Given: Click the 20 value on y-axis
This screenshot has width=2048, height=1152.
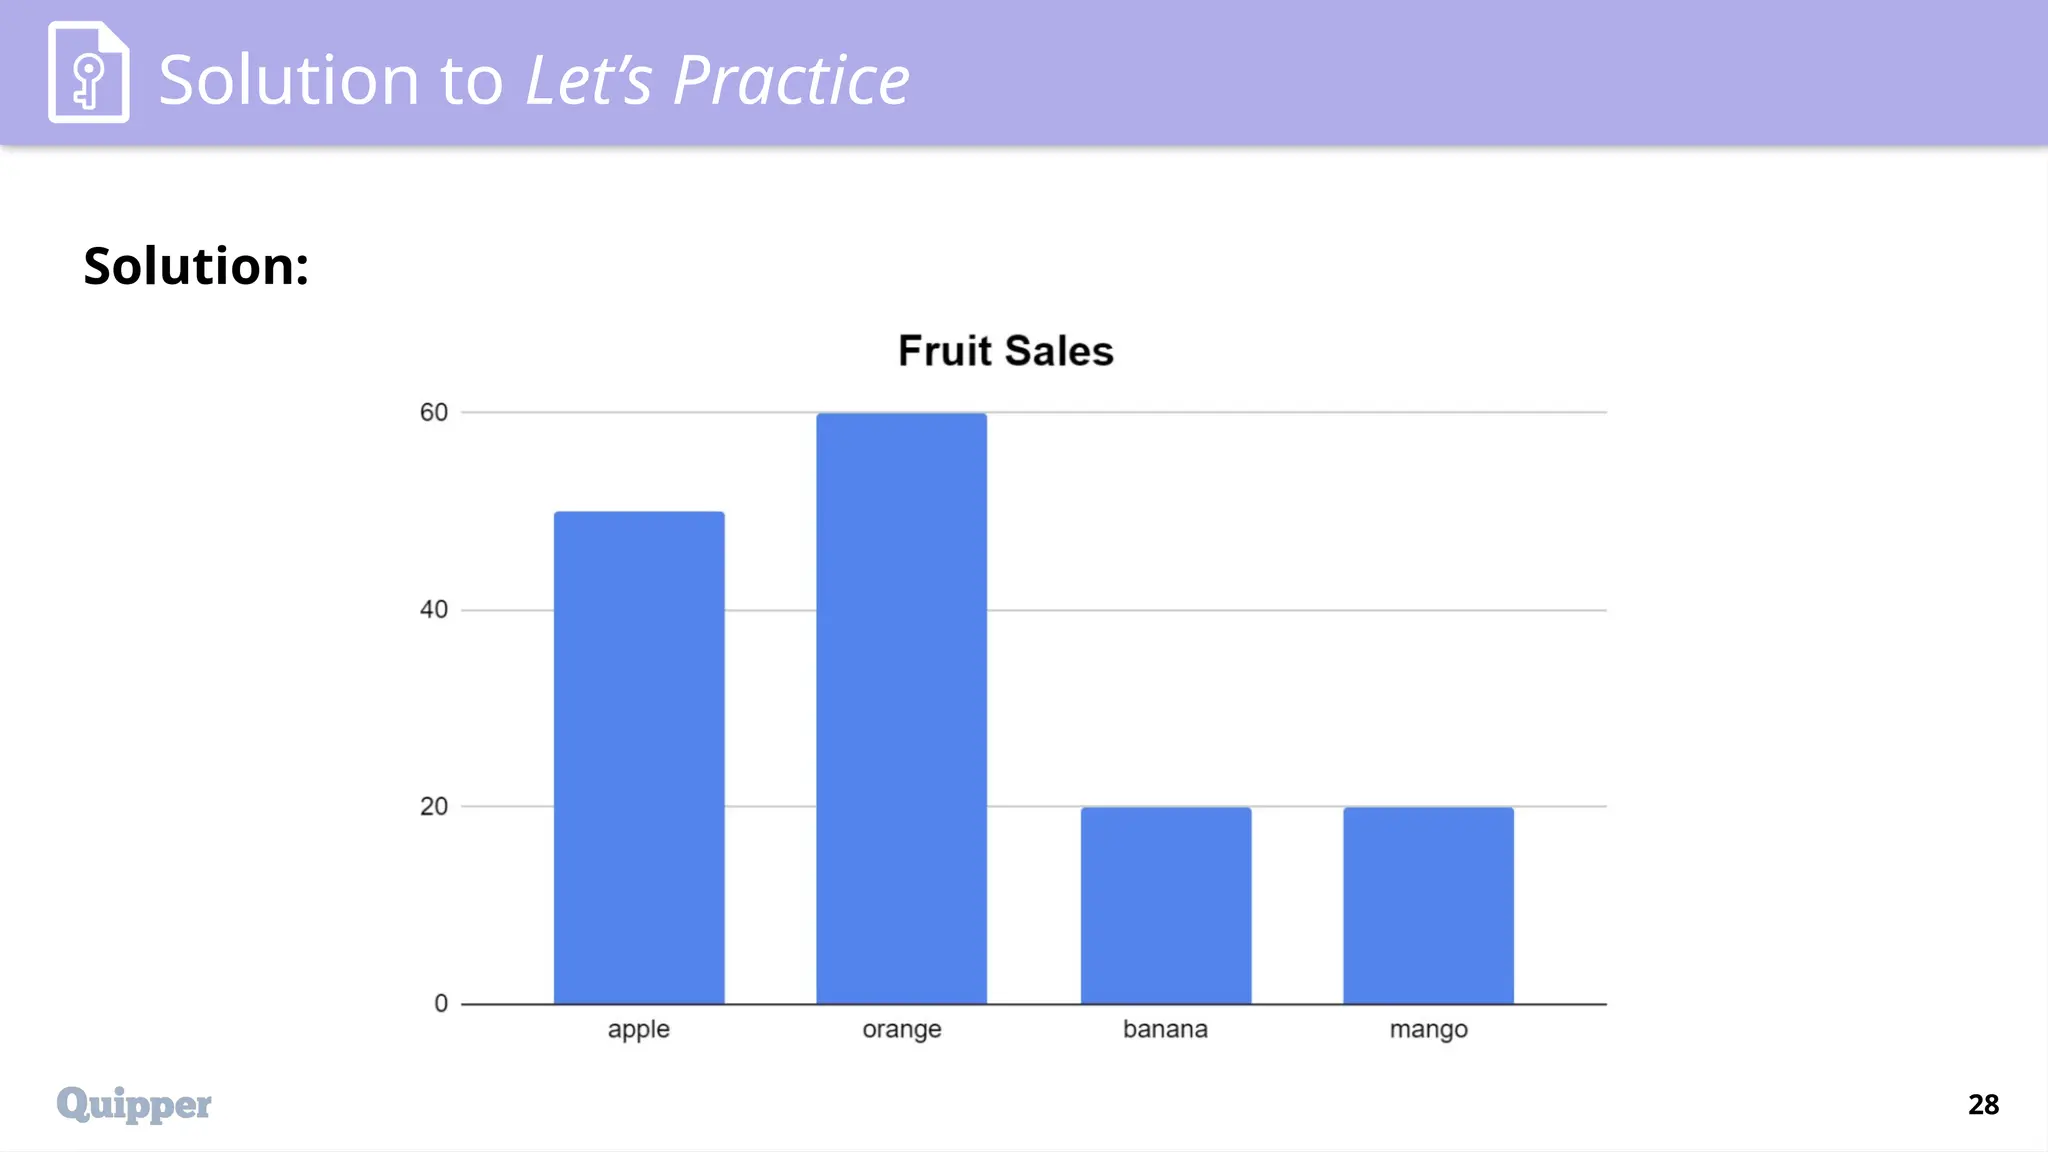Looking at the screenshot, I should click(434, 806).
